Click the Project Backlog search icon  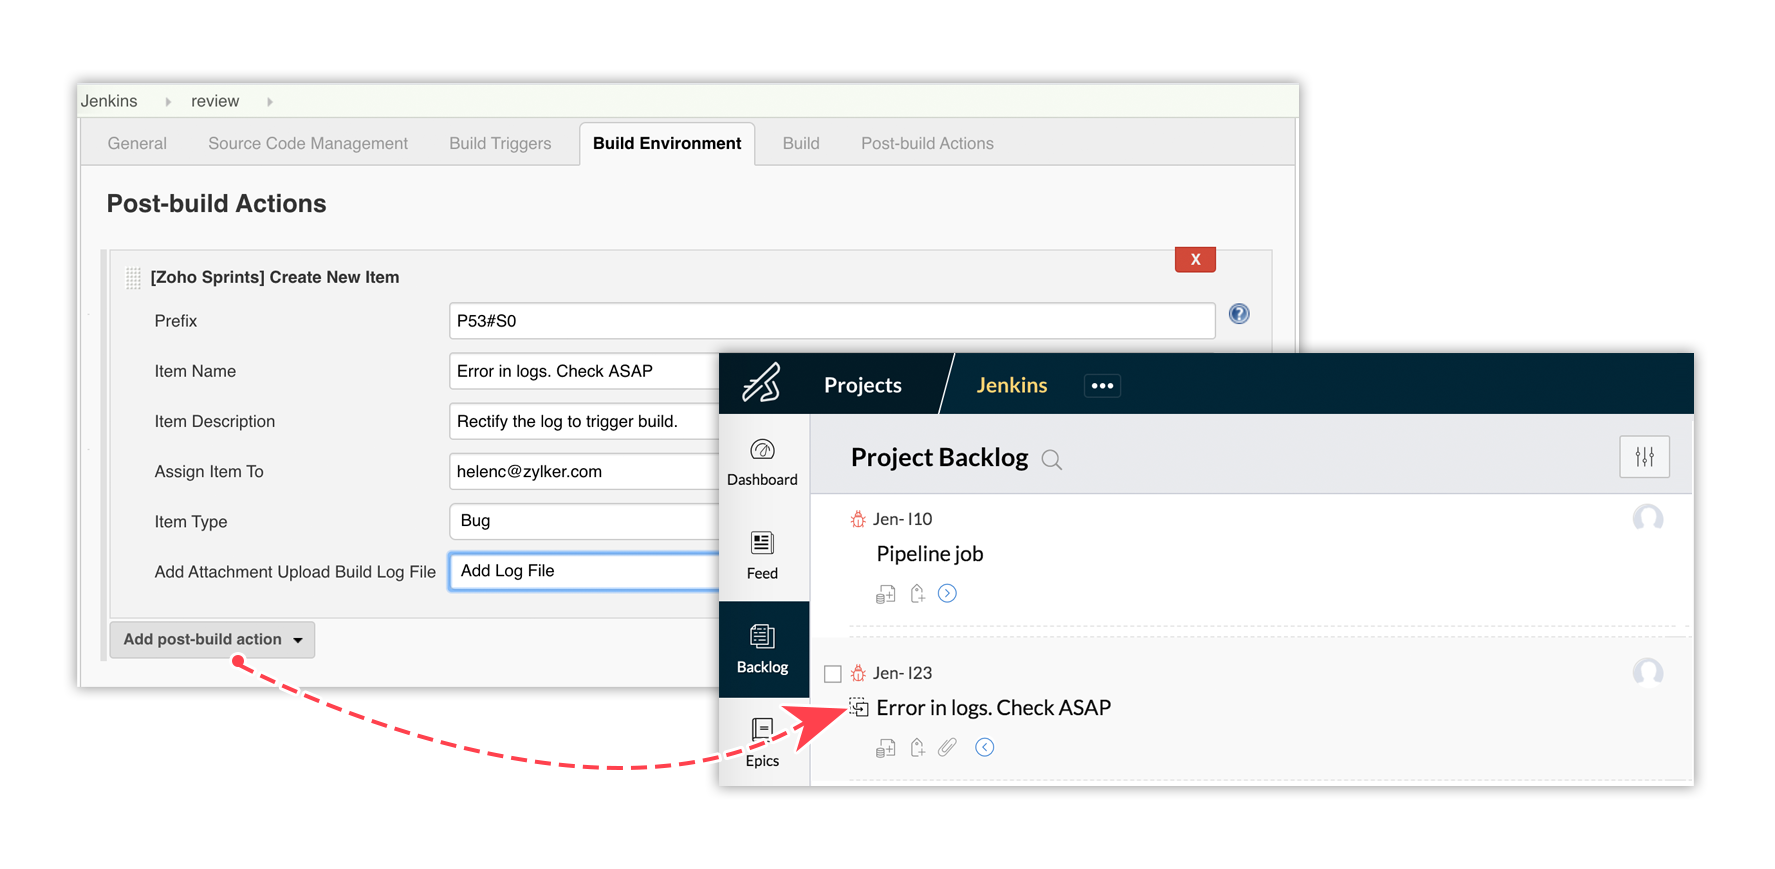click(x=1051, y=460)
